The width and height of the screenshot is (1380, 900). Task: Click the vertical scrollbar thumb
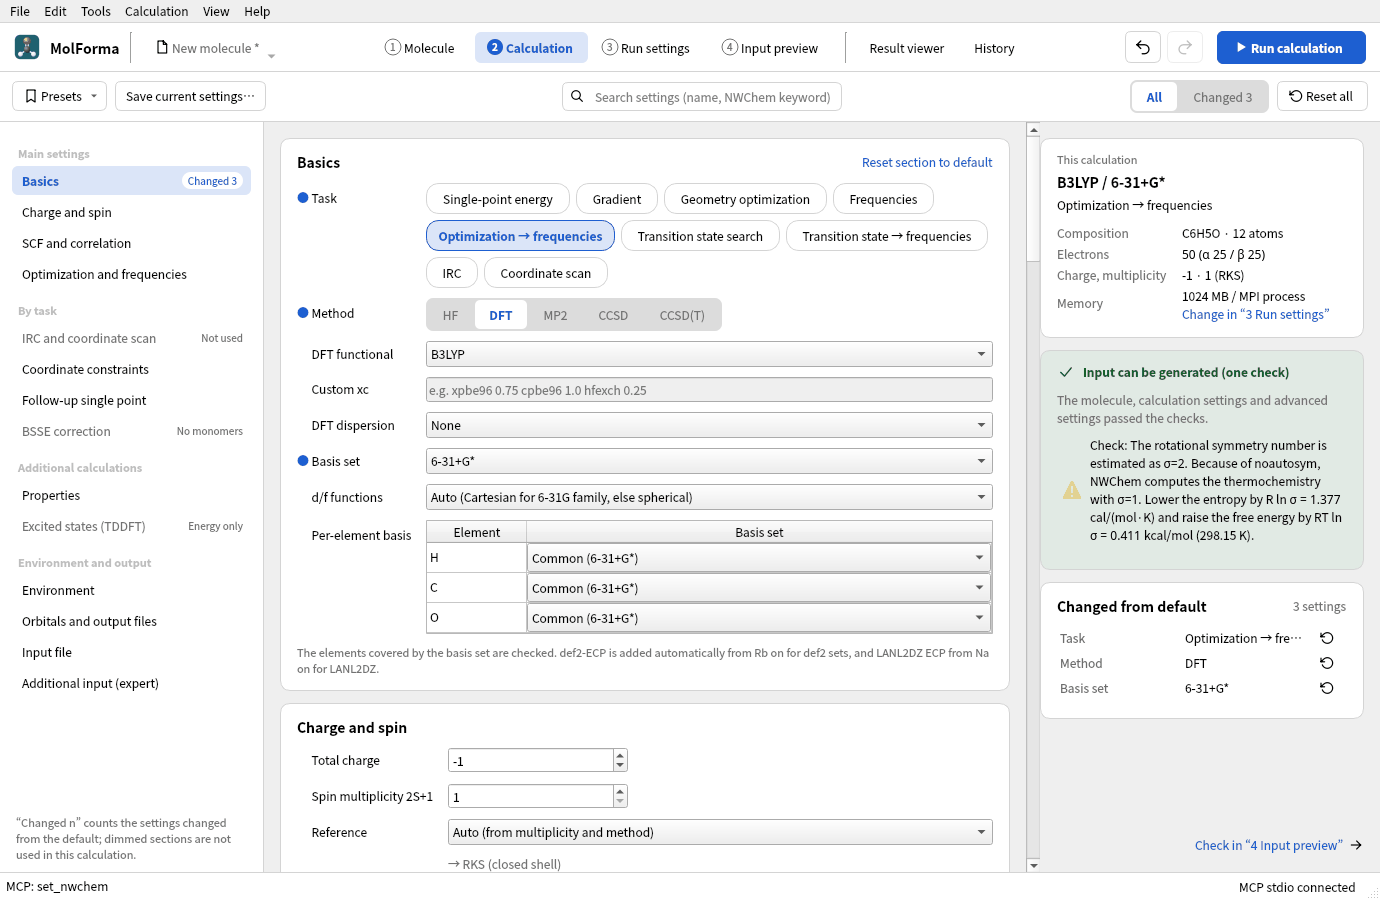click(1033, 199)
